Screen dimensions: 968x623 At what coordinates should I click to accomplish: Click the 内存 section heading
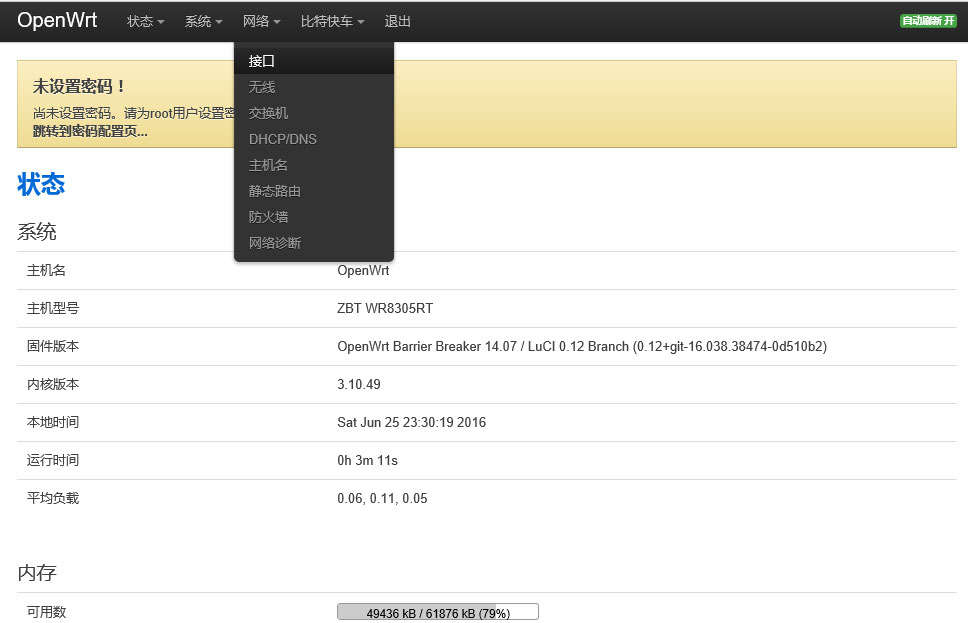[37, 572]
